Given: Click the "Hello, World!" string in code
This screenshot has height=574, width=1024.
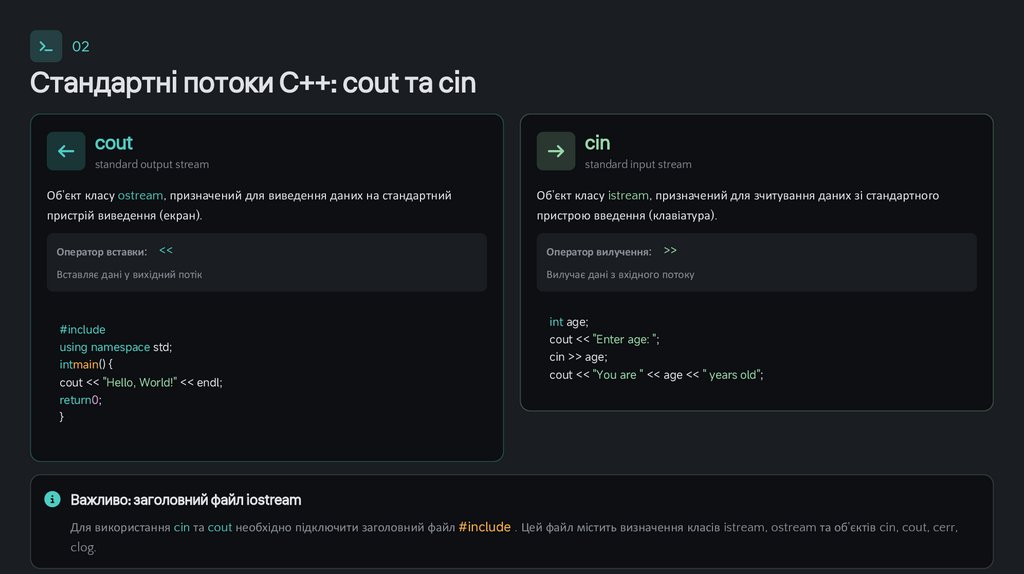Looking at the screenshot, I should pos(139,382).
